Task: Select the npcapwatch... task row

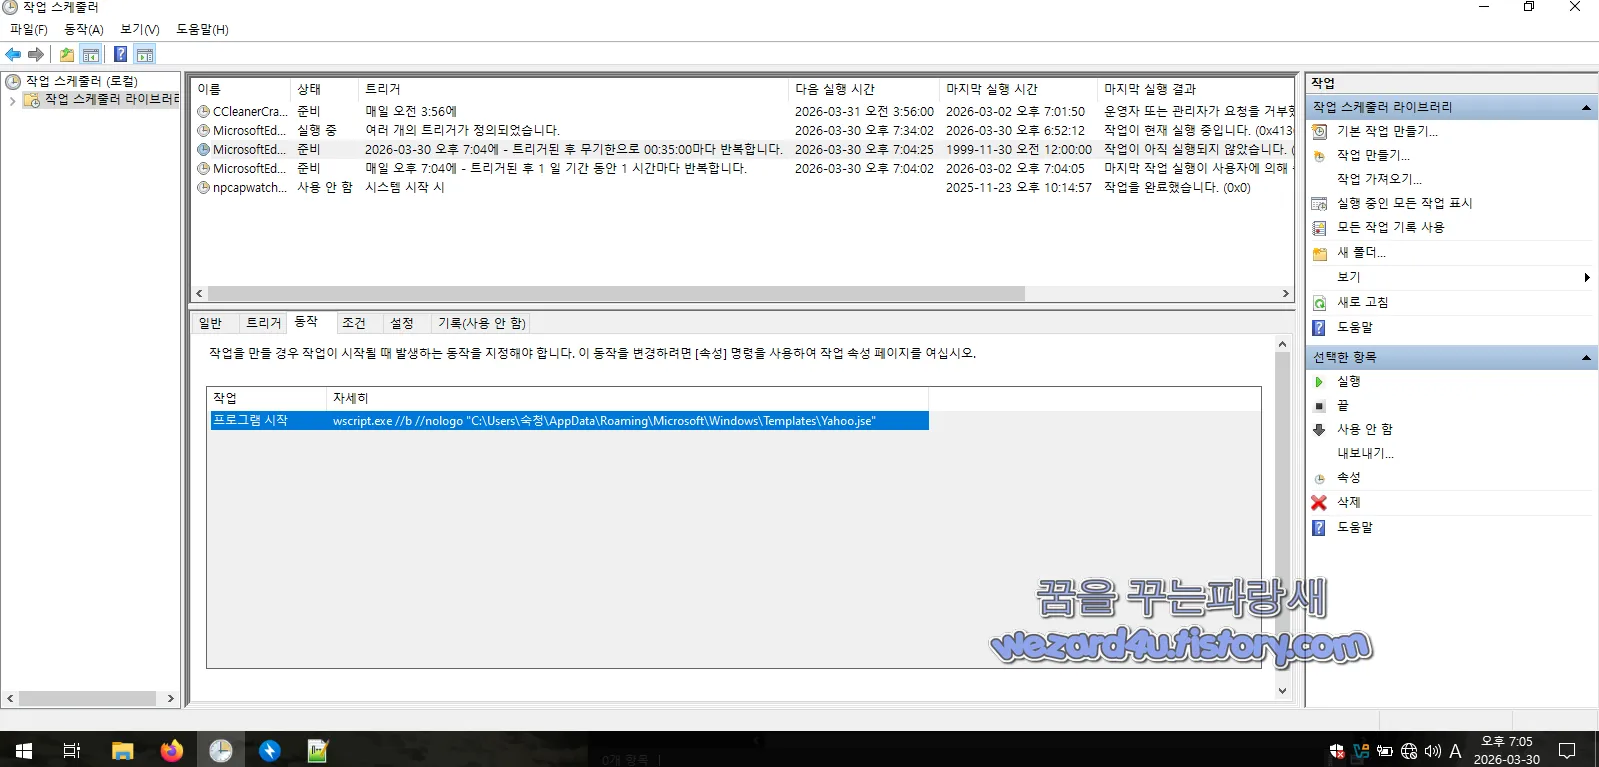Action: [x=743, y=187]
